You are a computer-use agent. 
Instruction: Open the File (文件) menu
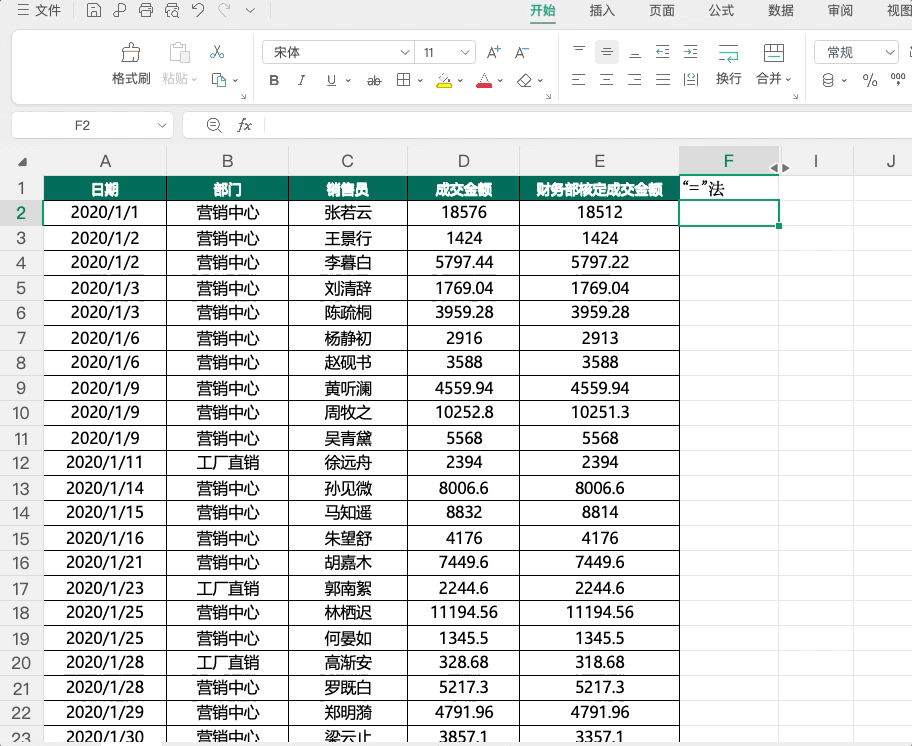pos(39,10)
